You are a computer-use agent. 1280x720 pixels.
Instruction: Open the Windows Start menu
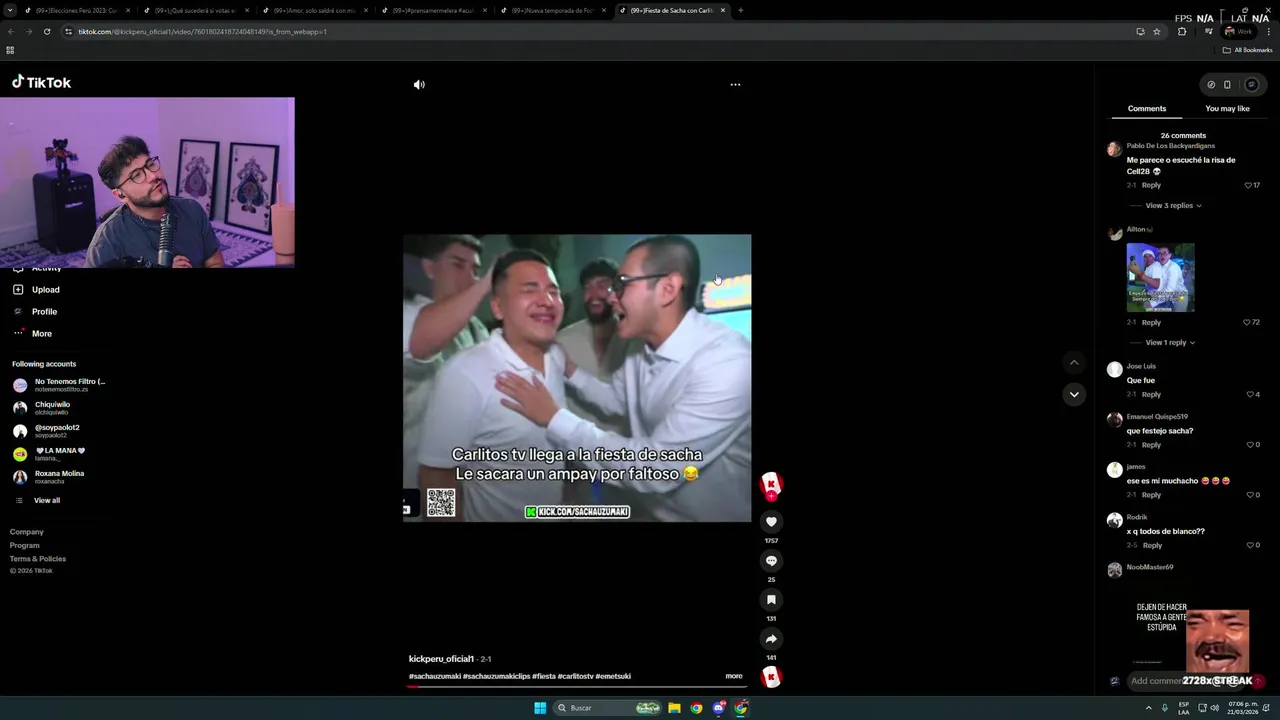pos(540,708)
